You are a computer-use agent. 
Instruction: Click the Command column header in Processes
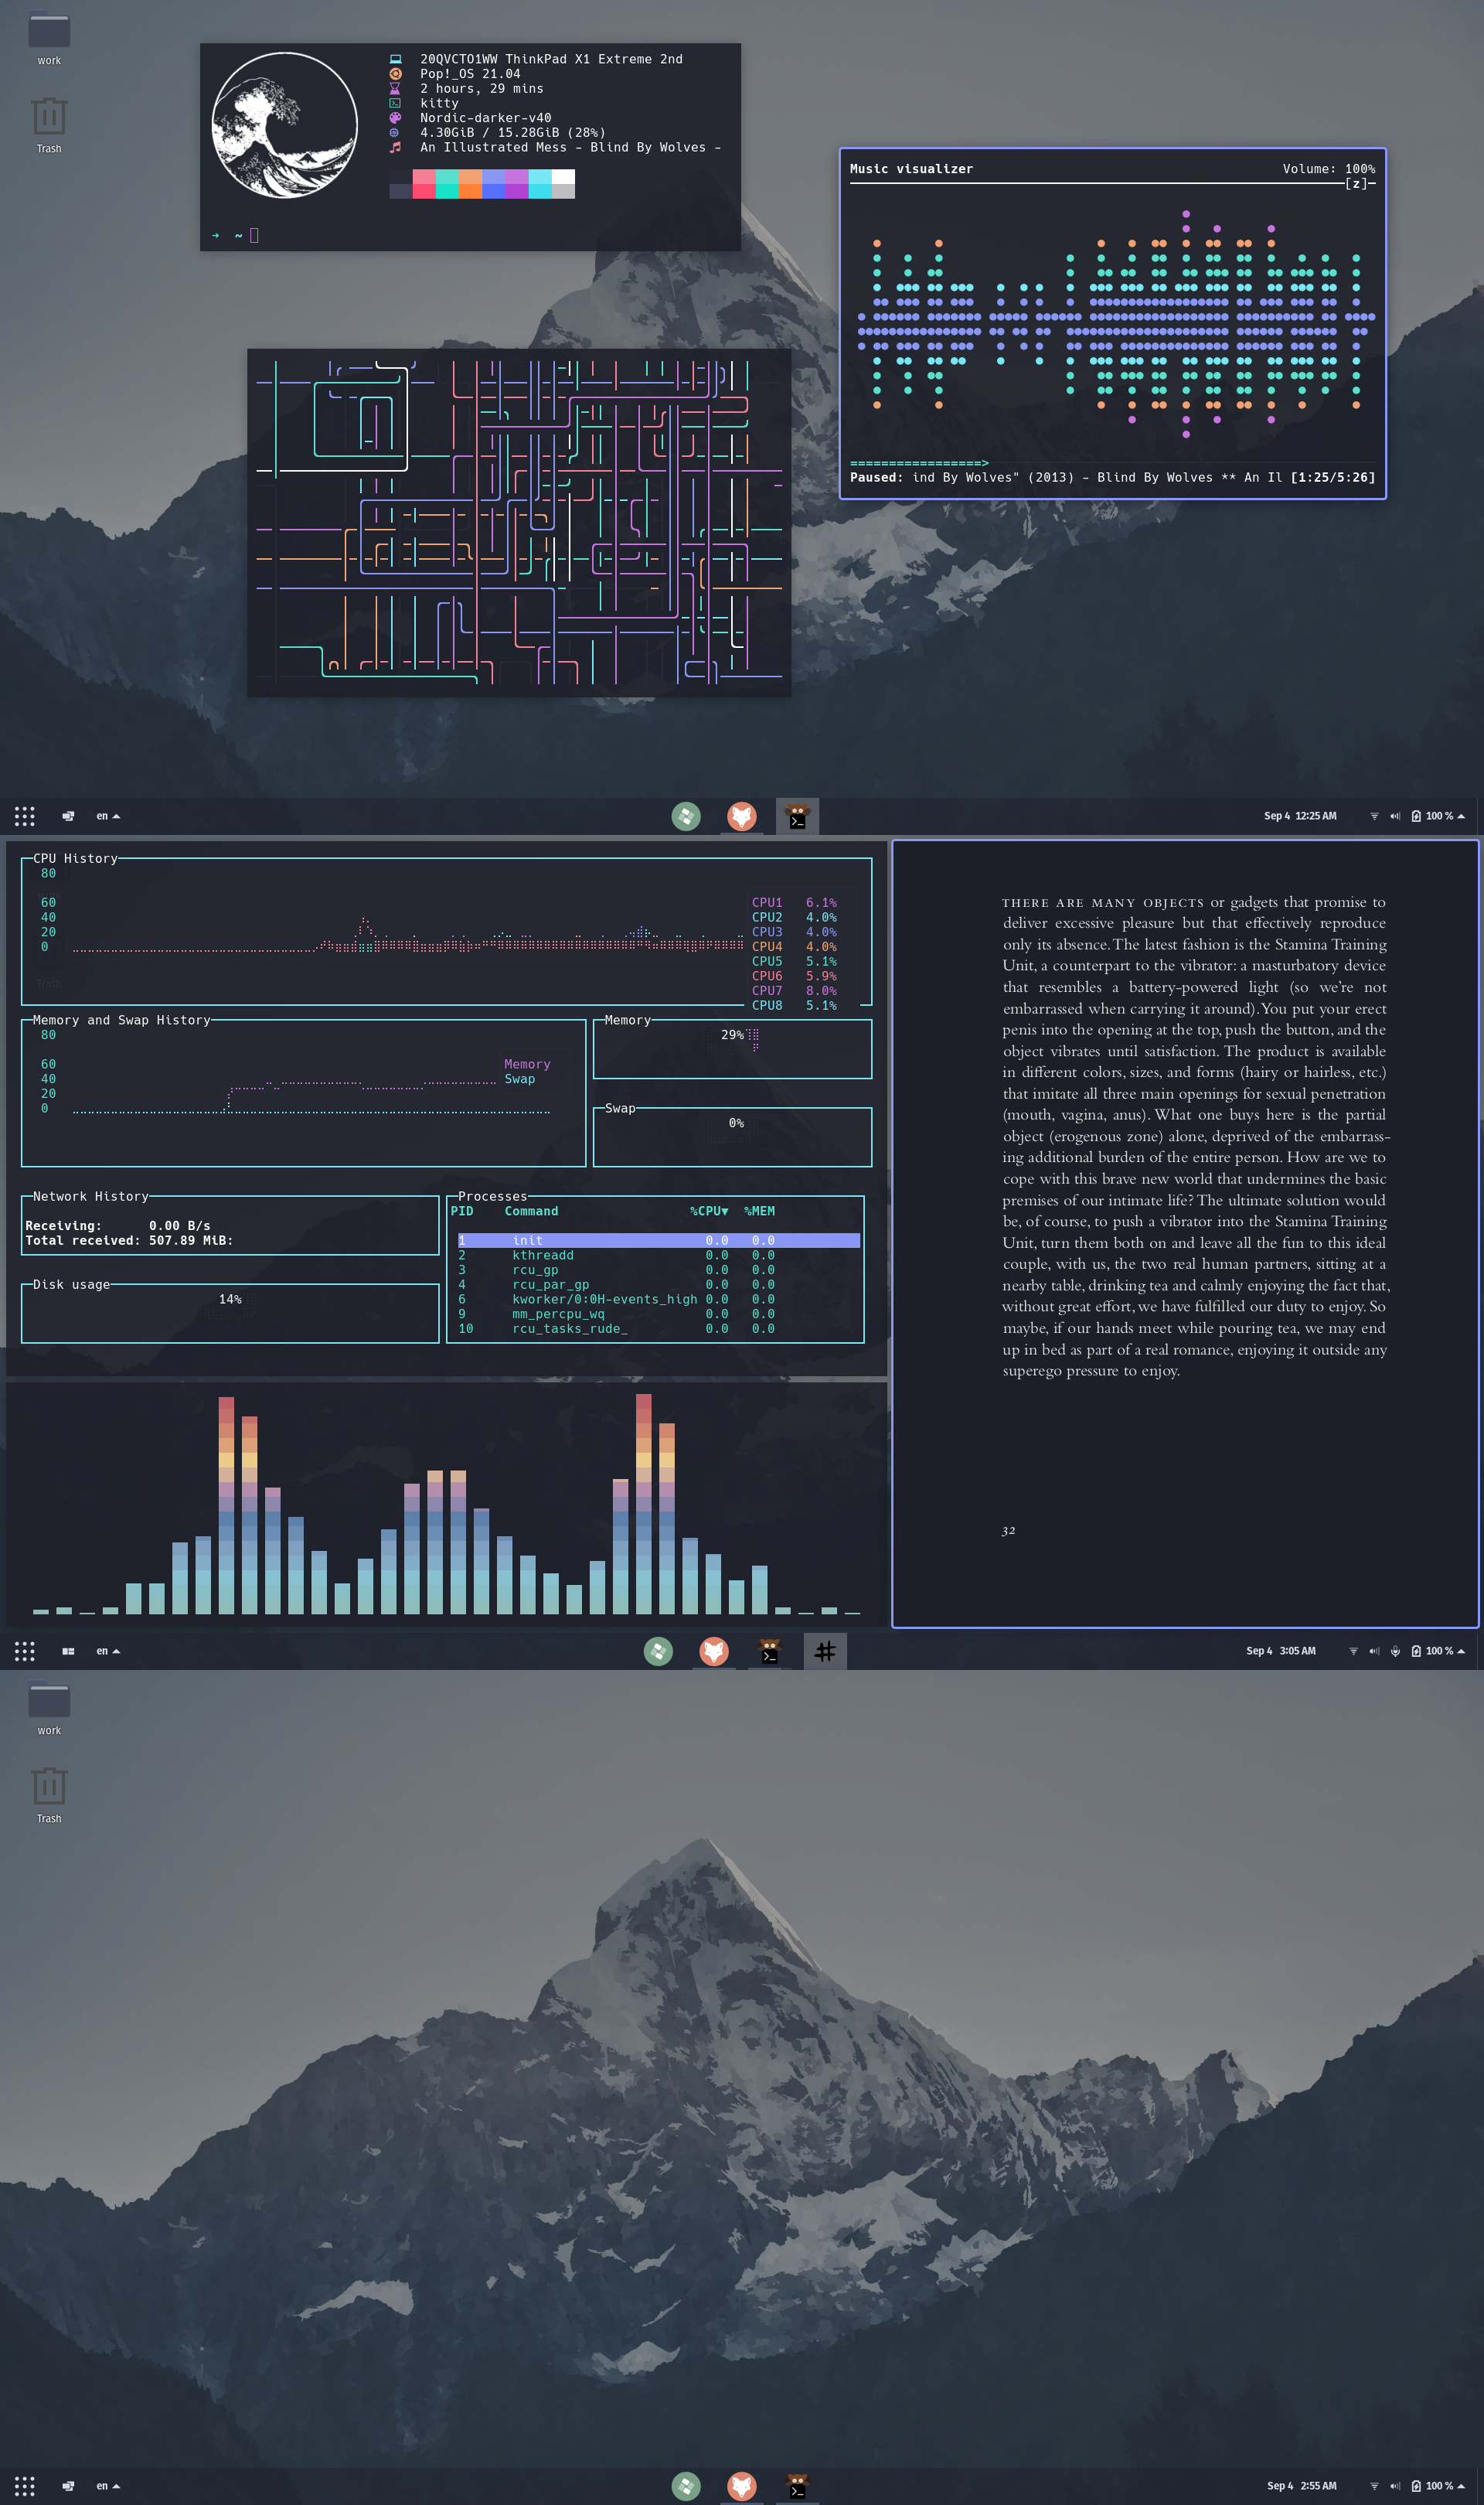pos(531,1211)
